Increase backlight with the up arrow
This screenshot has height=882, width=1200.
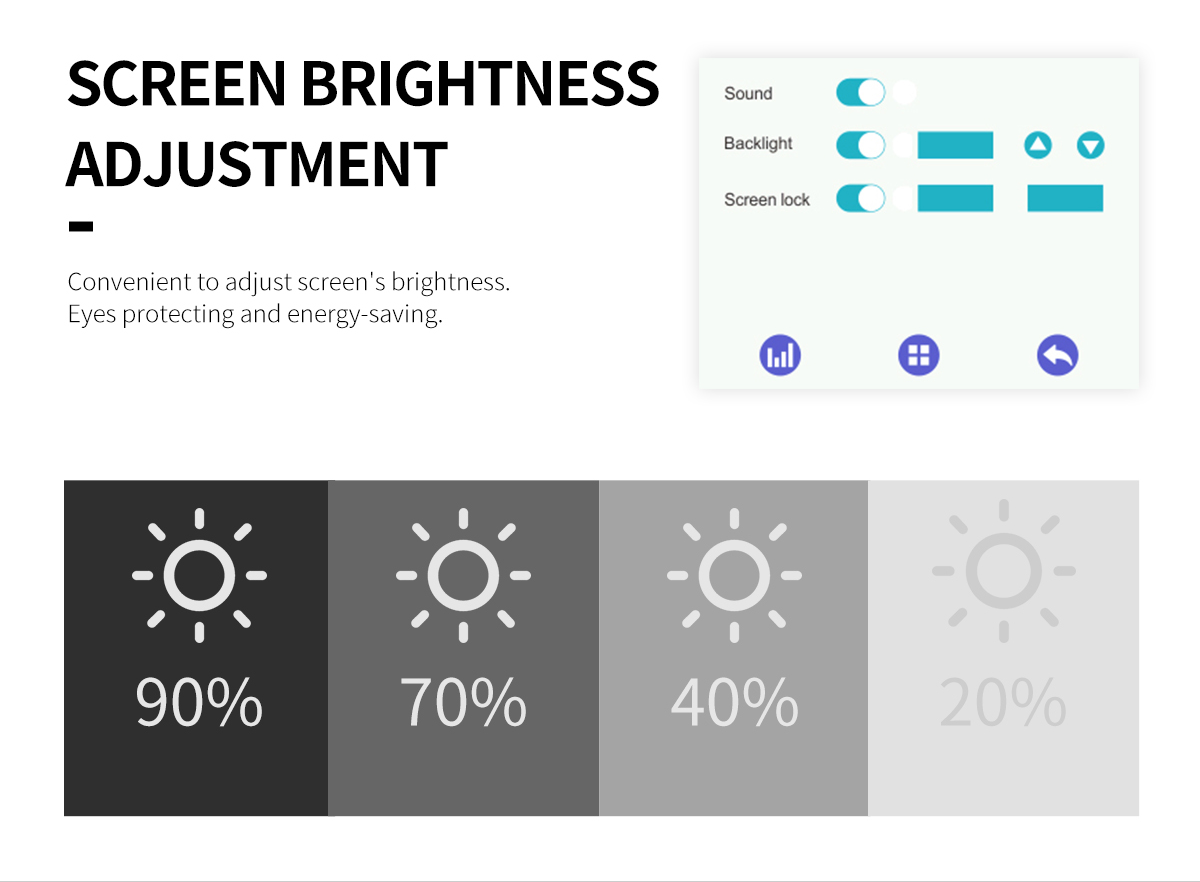[1038, 146]
